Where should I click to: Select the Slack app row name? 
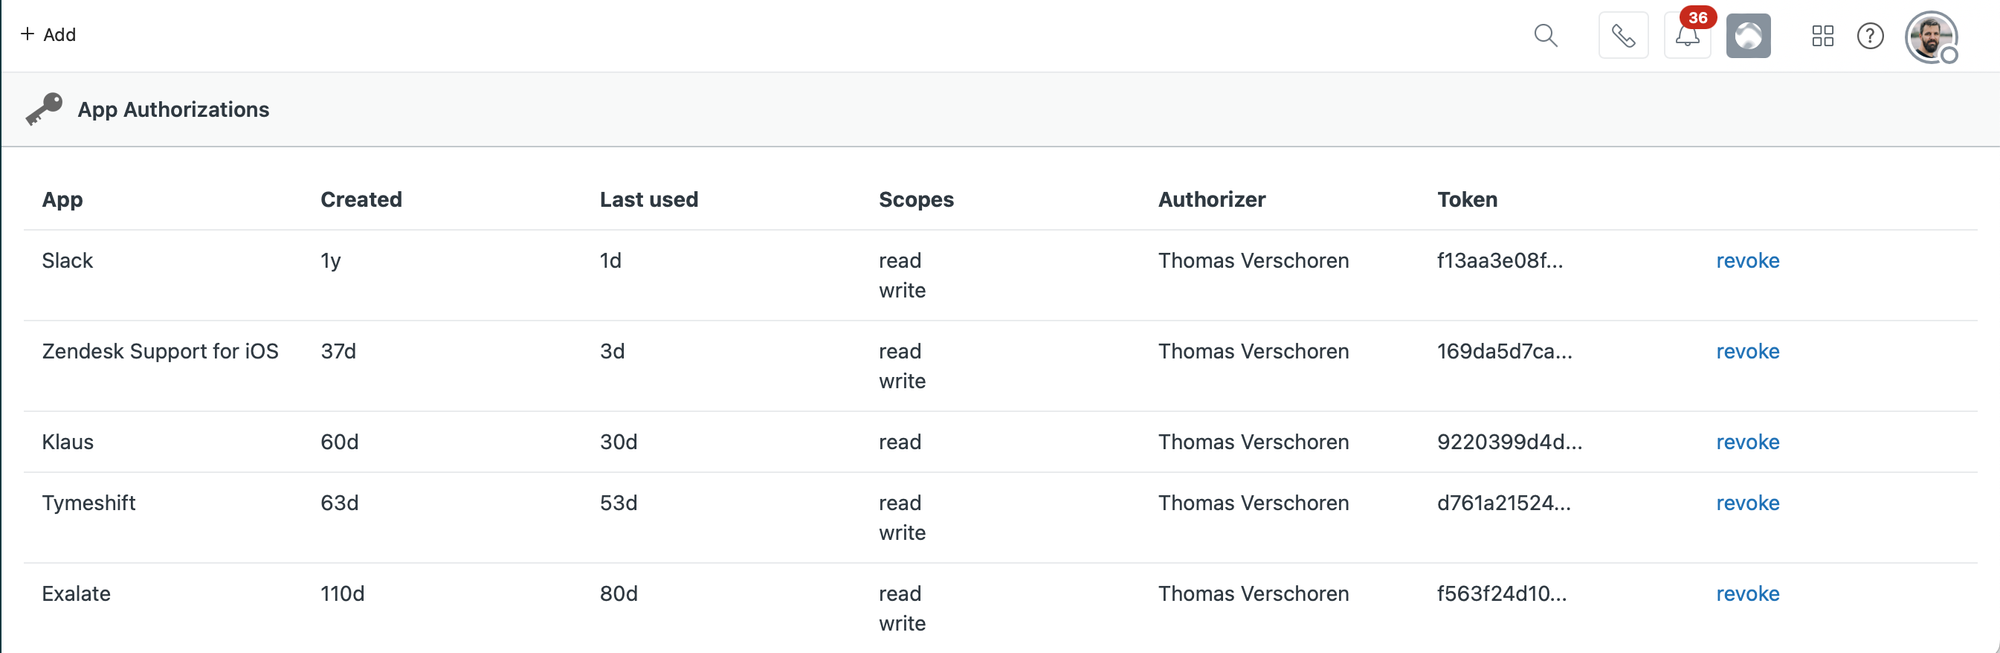67,261
